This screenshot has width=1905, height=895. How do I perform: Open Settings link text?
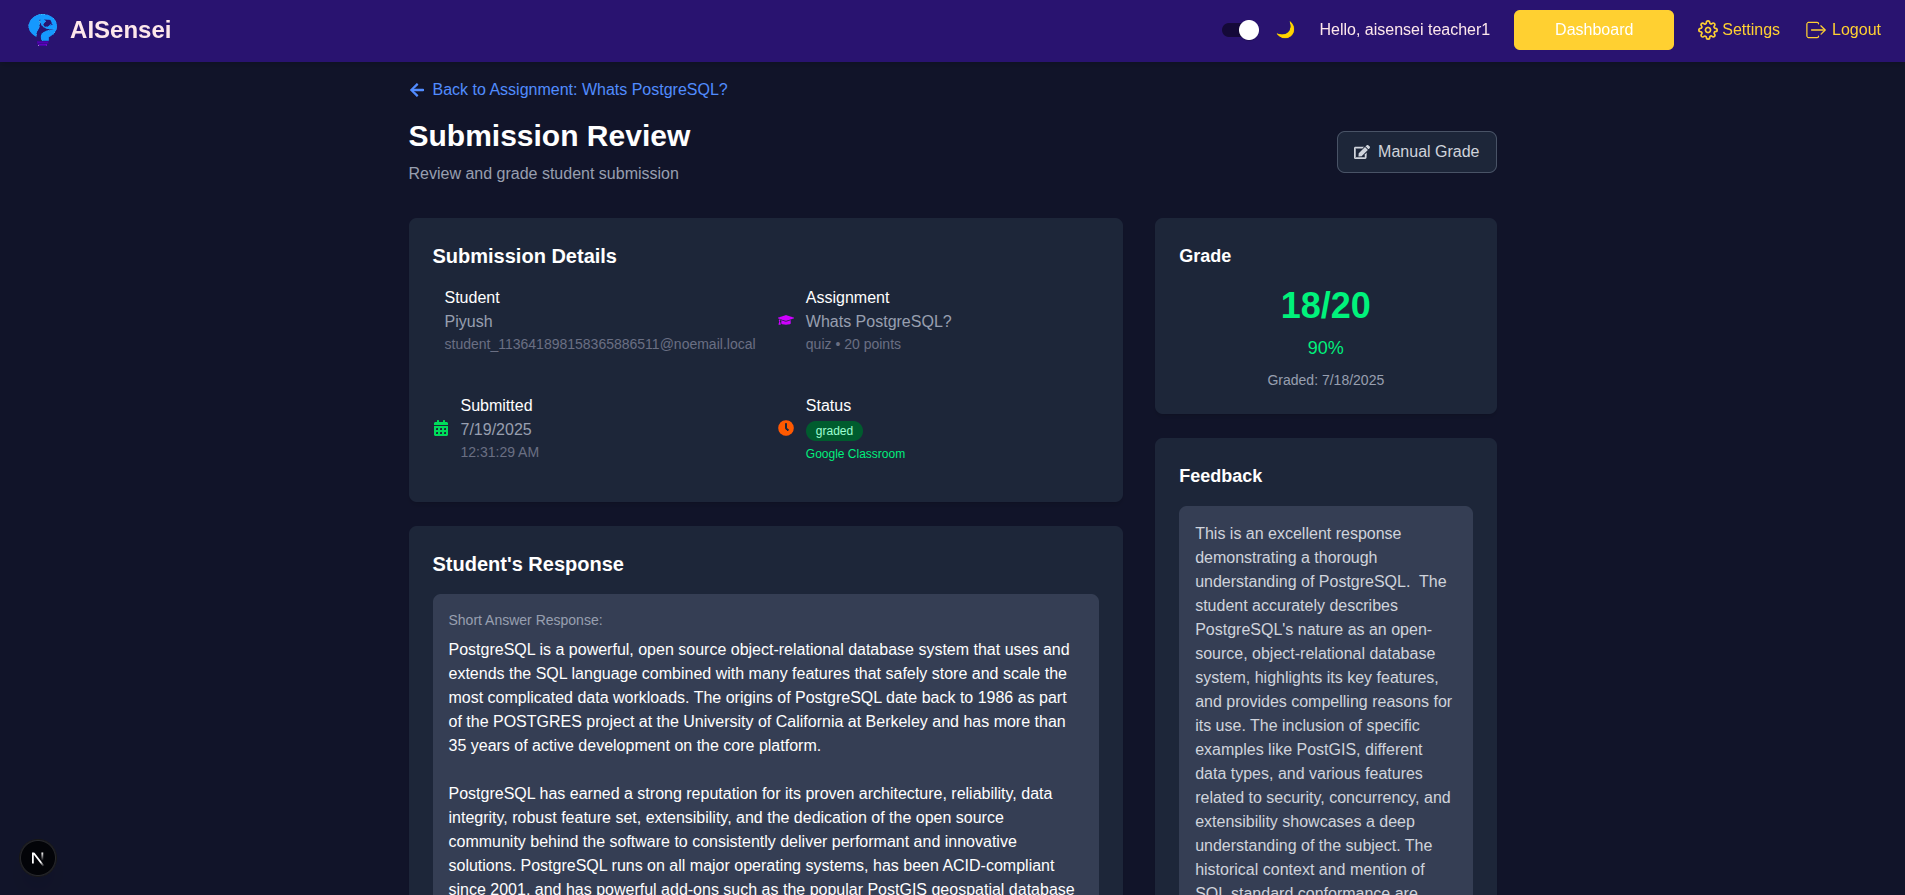(x=1750, y=30)
